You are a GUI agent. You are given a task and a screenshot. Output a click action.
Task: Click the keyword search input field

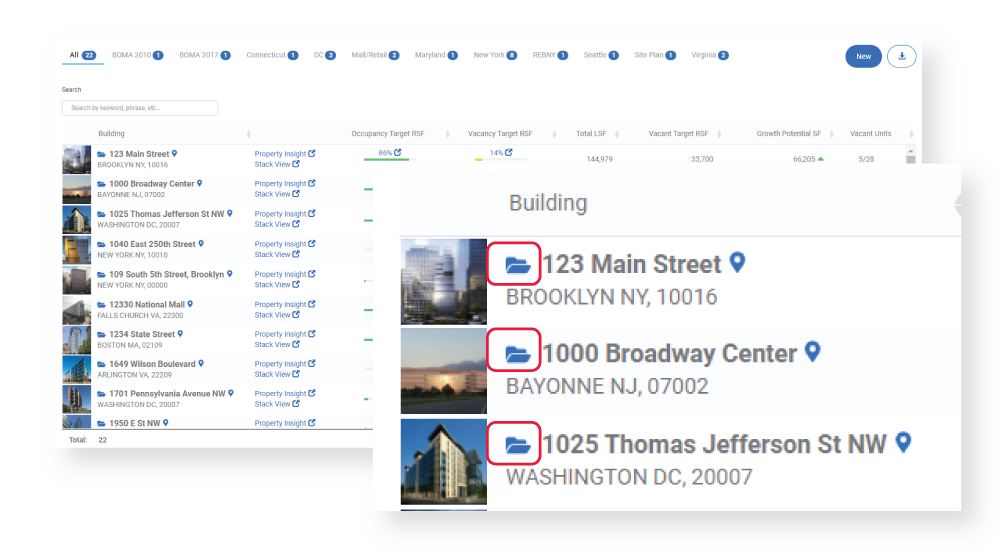(140, 108)
